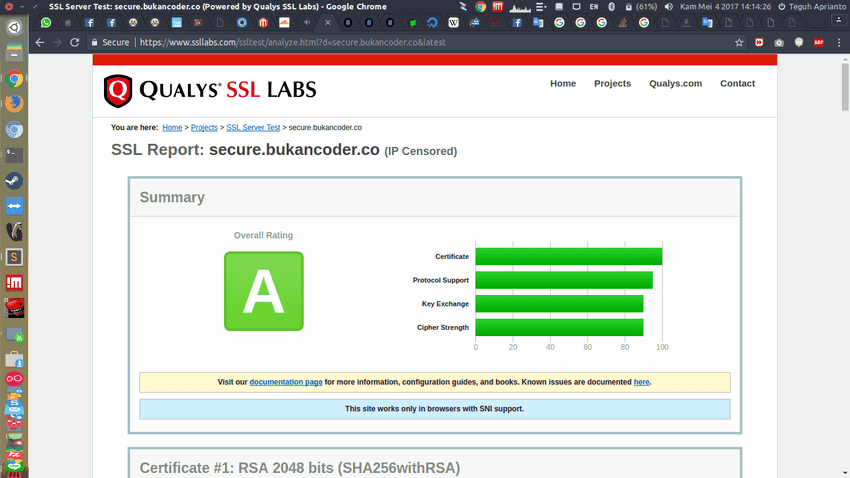The width and height of the screenshot is (850, 478).
Task: Bookmark this page with the star icon
Action: point(739,43)
